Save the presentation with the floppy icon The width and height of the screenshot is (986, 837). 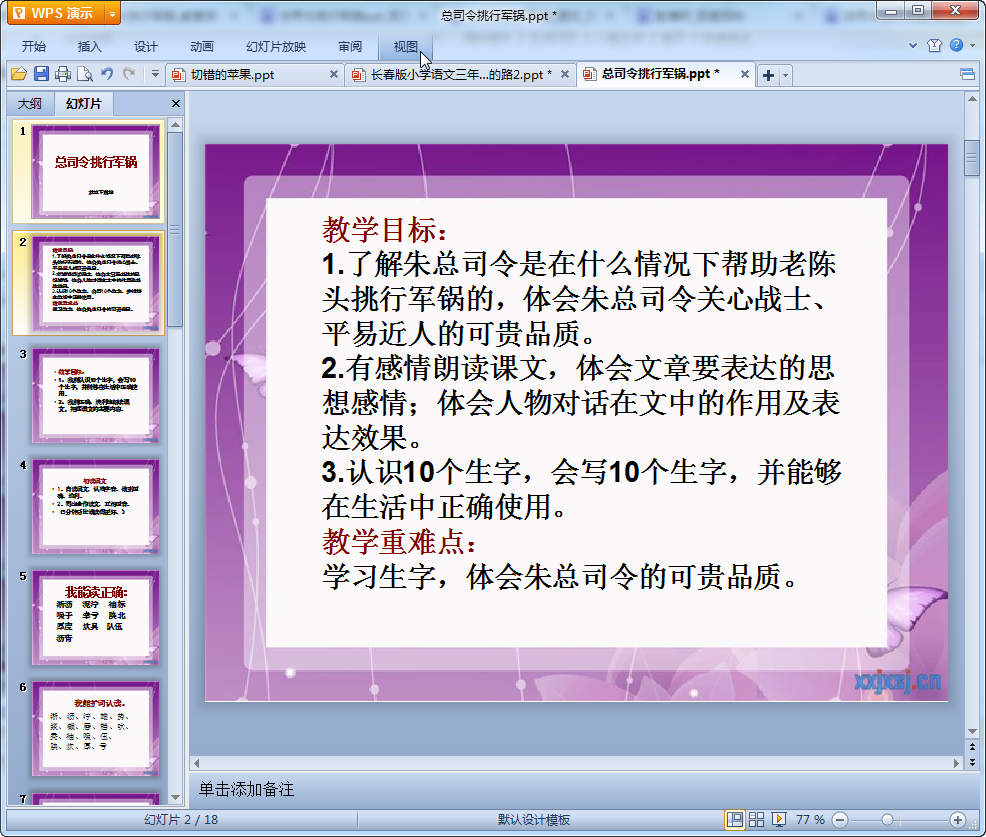point(42,74)
